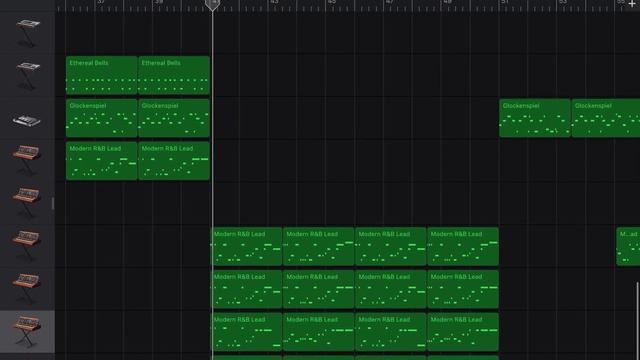Click the track header resize handle
The width and height of the screenshot is (640, 360).
pos(53,203)
